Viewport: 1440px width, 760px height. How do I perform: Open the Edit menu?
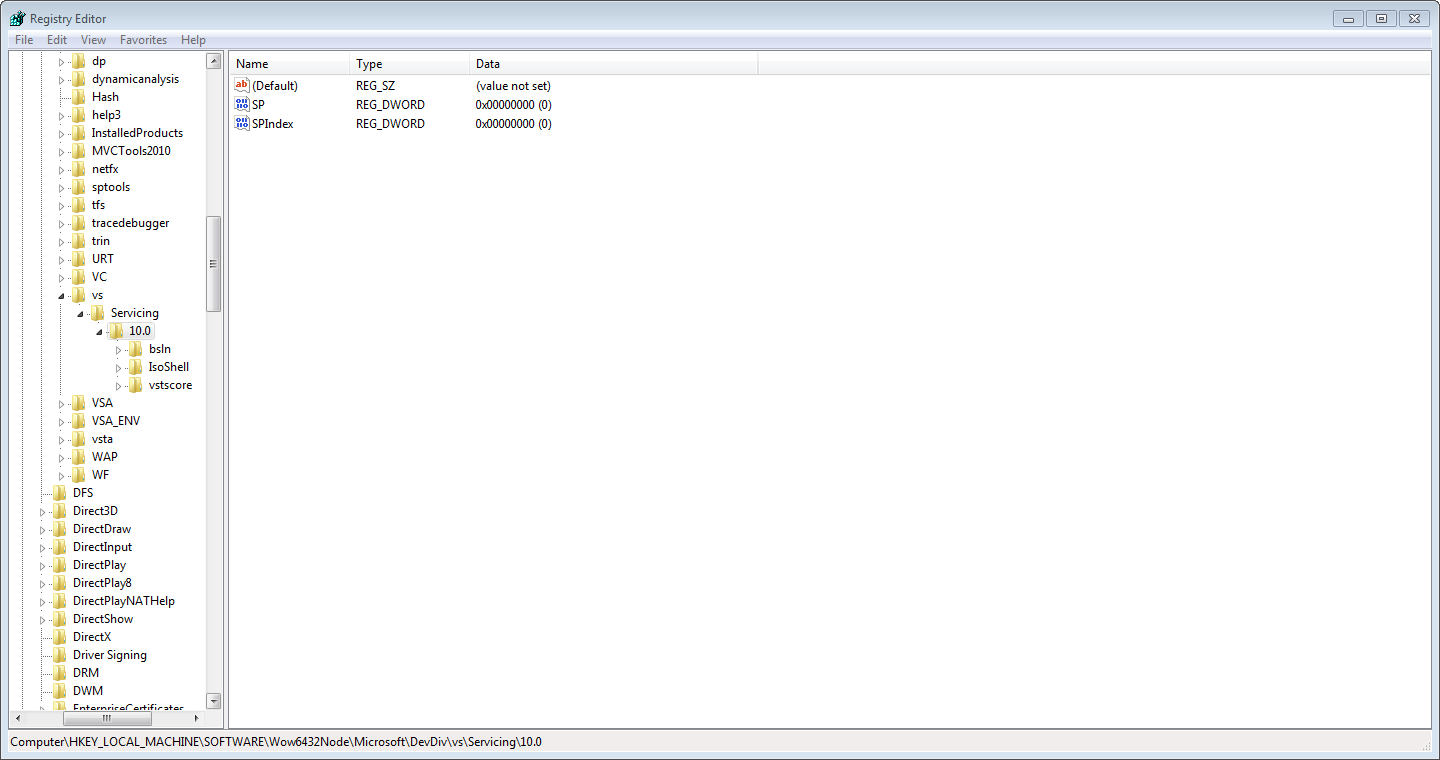click(56, 39)
